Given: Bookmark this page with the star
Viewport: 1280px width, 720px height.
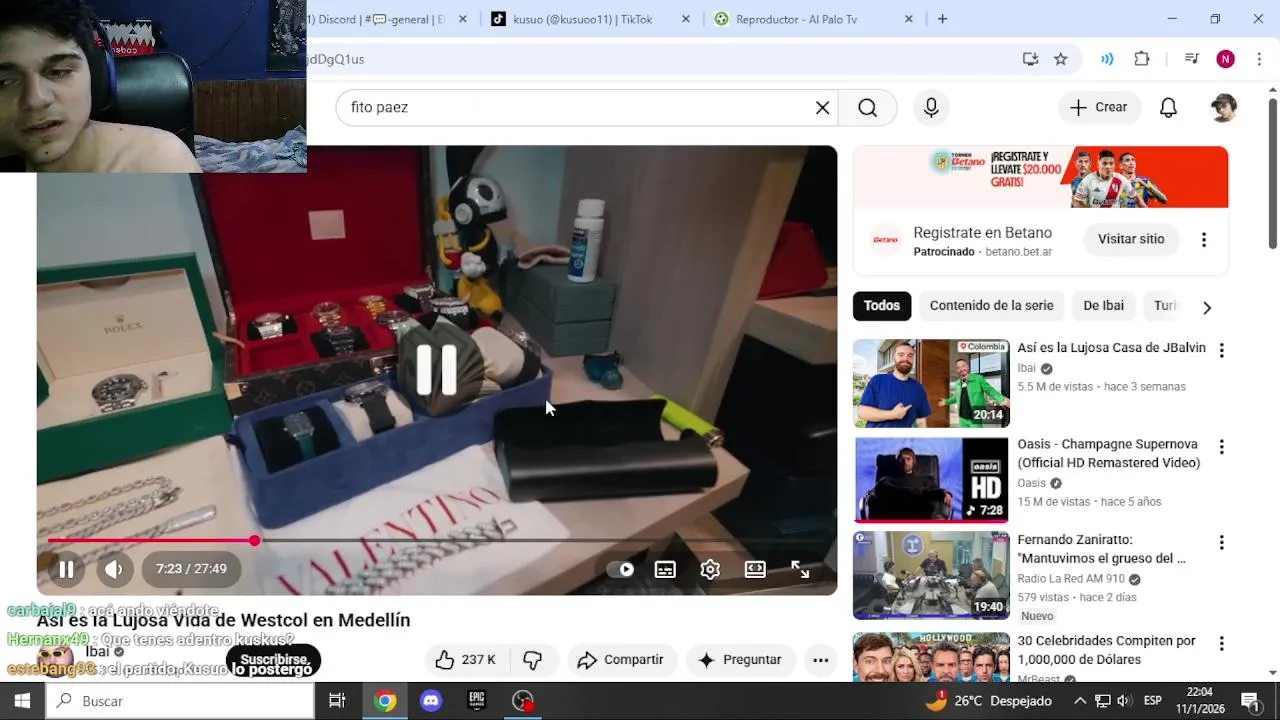Looking at the screenshot, I should (x=1061, y=59).
